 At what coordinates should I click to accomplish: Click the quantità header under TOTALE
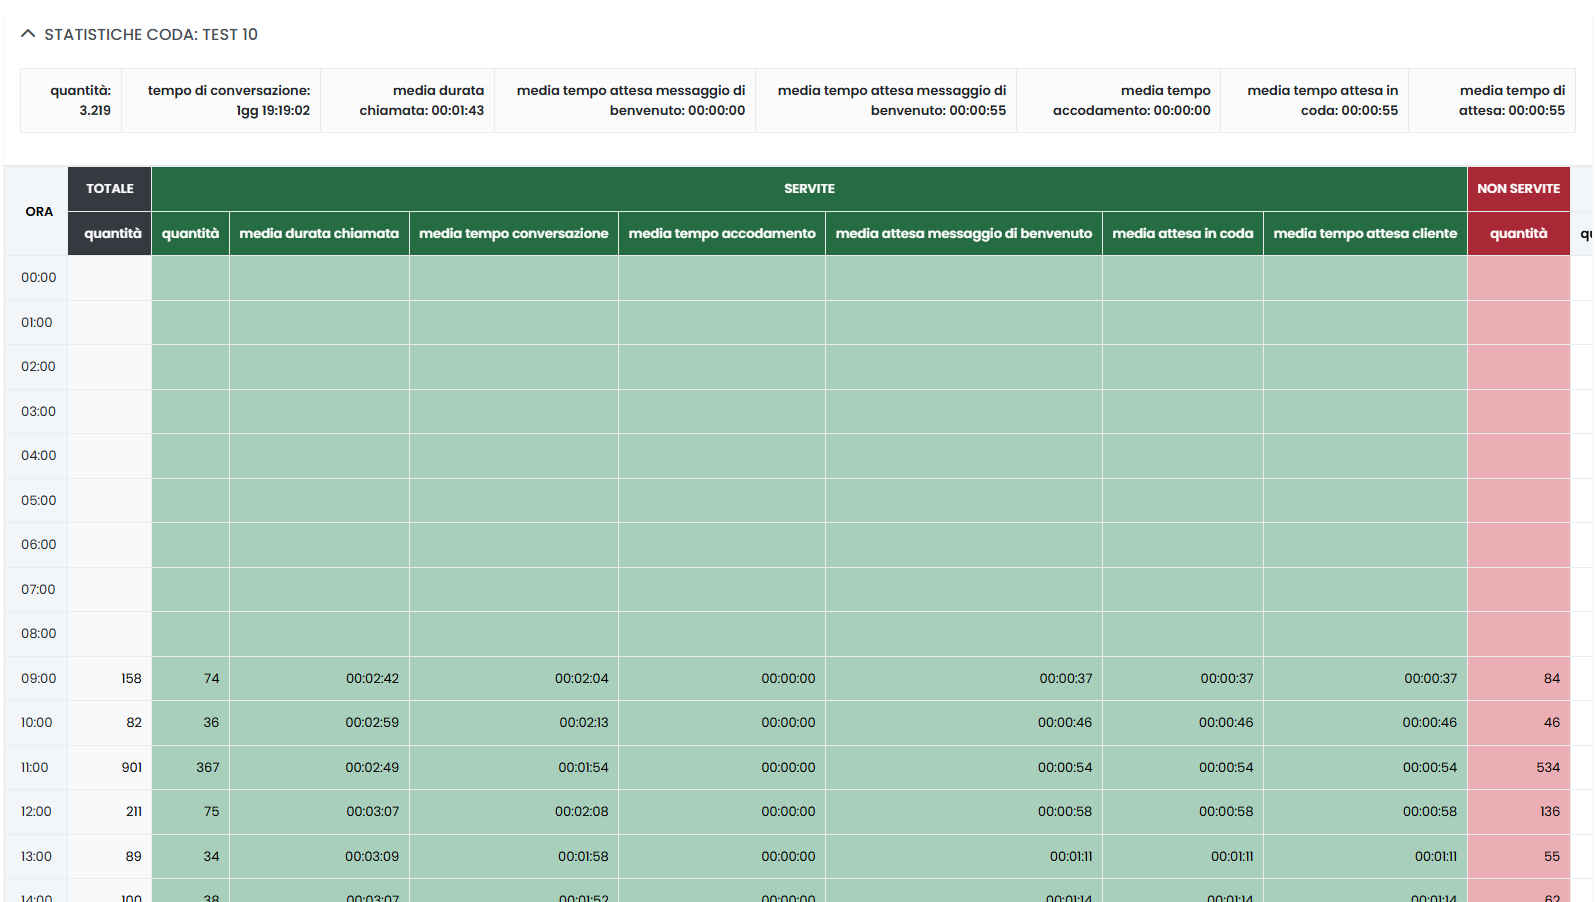pyautogui.click(x=112, y=234)
